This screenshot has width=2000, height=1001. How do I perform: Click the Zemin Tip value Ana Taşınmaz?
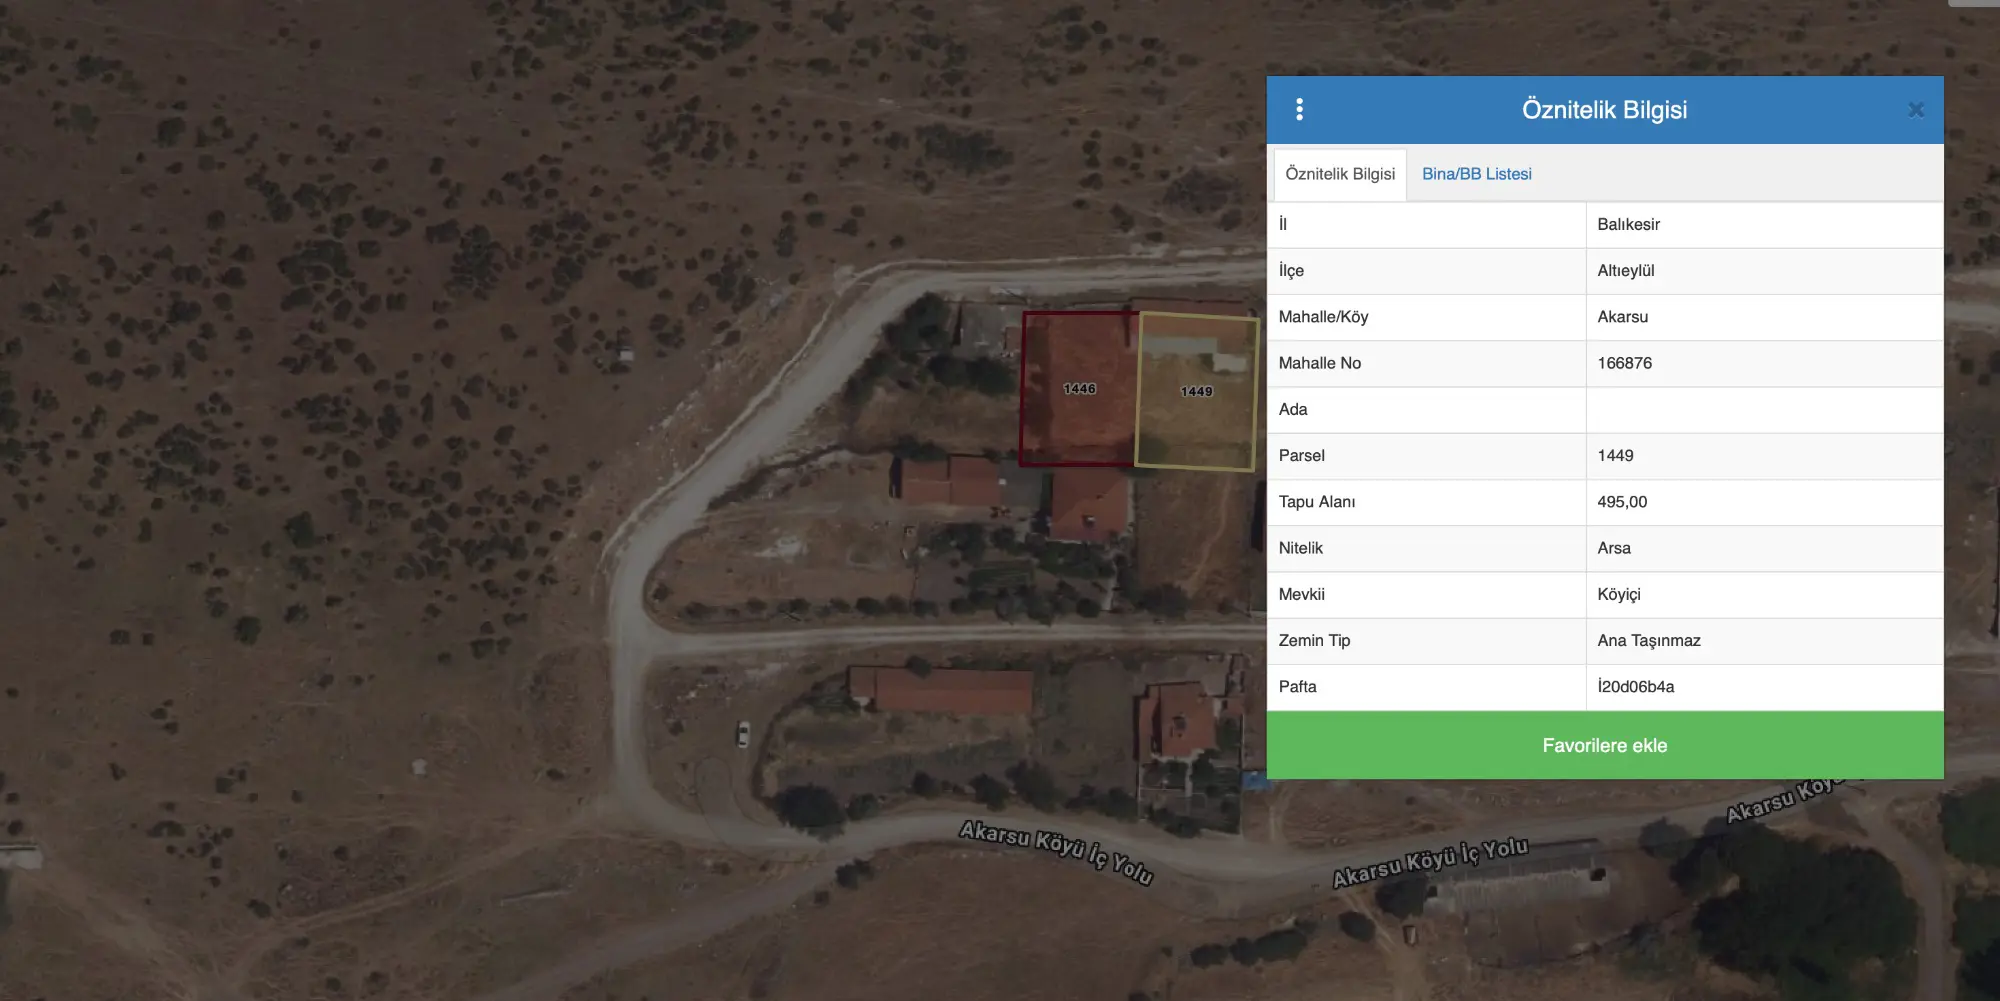[1648, 640]
